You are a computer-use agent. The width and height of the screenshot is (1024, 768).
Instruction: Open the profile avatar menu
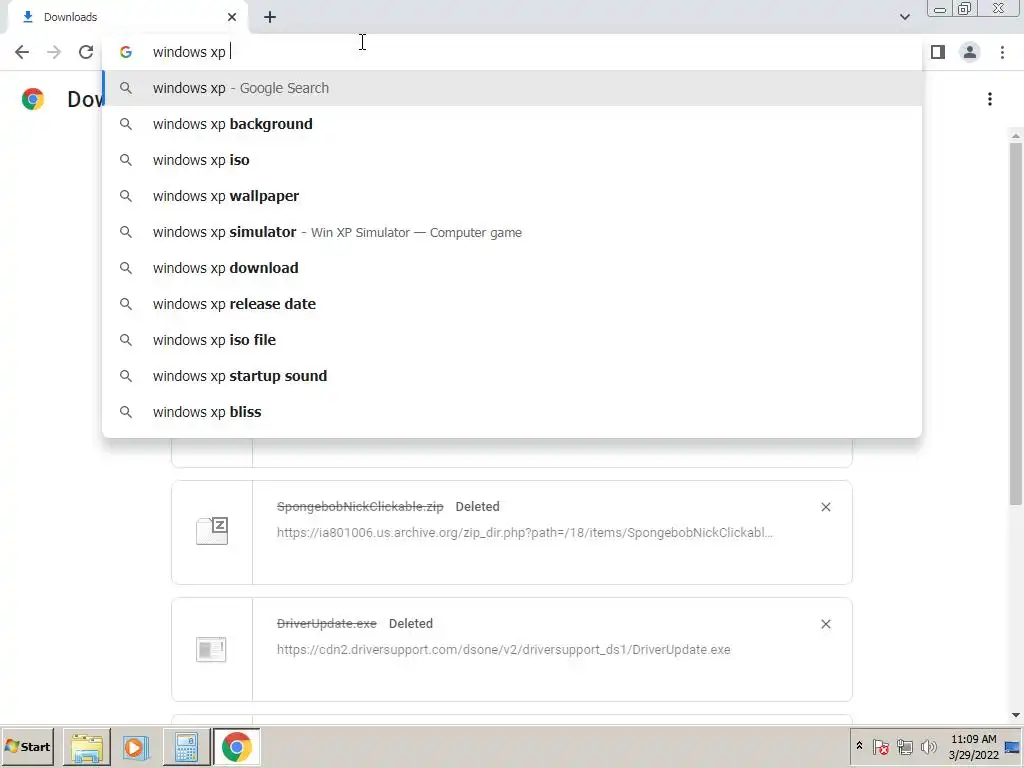970,52
